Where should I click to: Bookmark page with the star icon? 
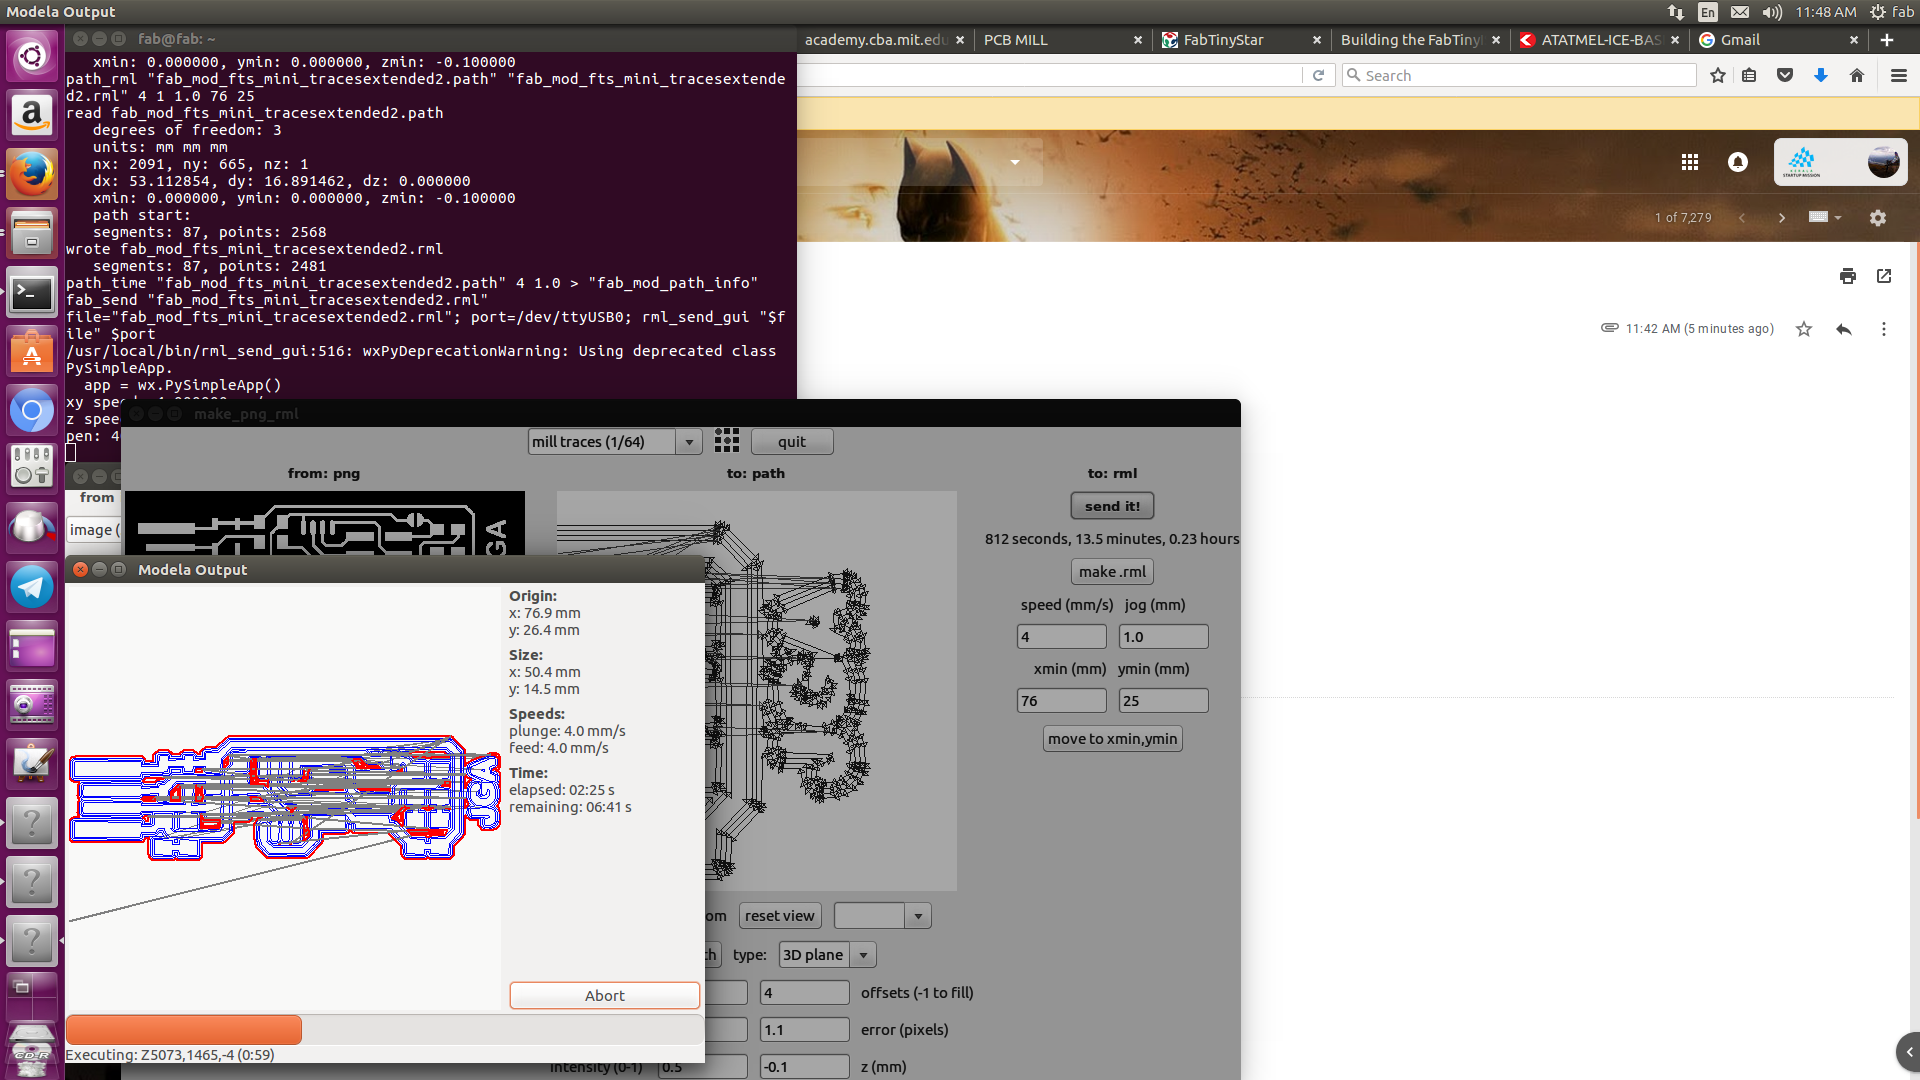click(1717, 76)
